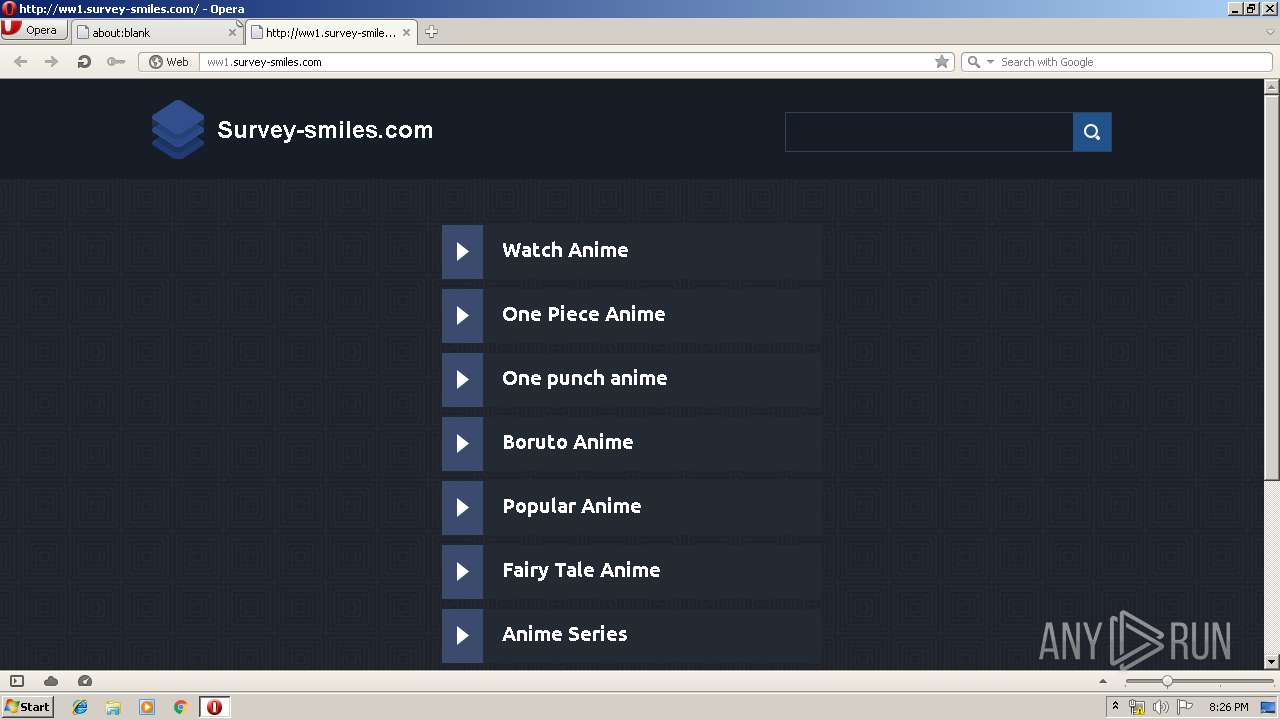The width and height of the screenshot is (1280, 720).
Task: Click arrow icon beside One punch anime
Action: click(462, 379)
